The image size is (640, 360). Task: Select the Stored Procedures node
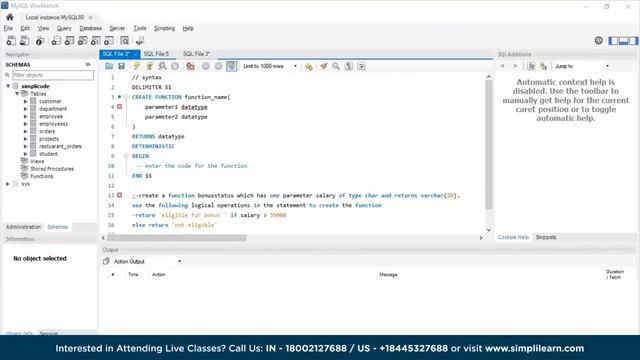click(x=52, y=169)
